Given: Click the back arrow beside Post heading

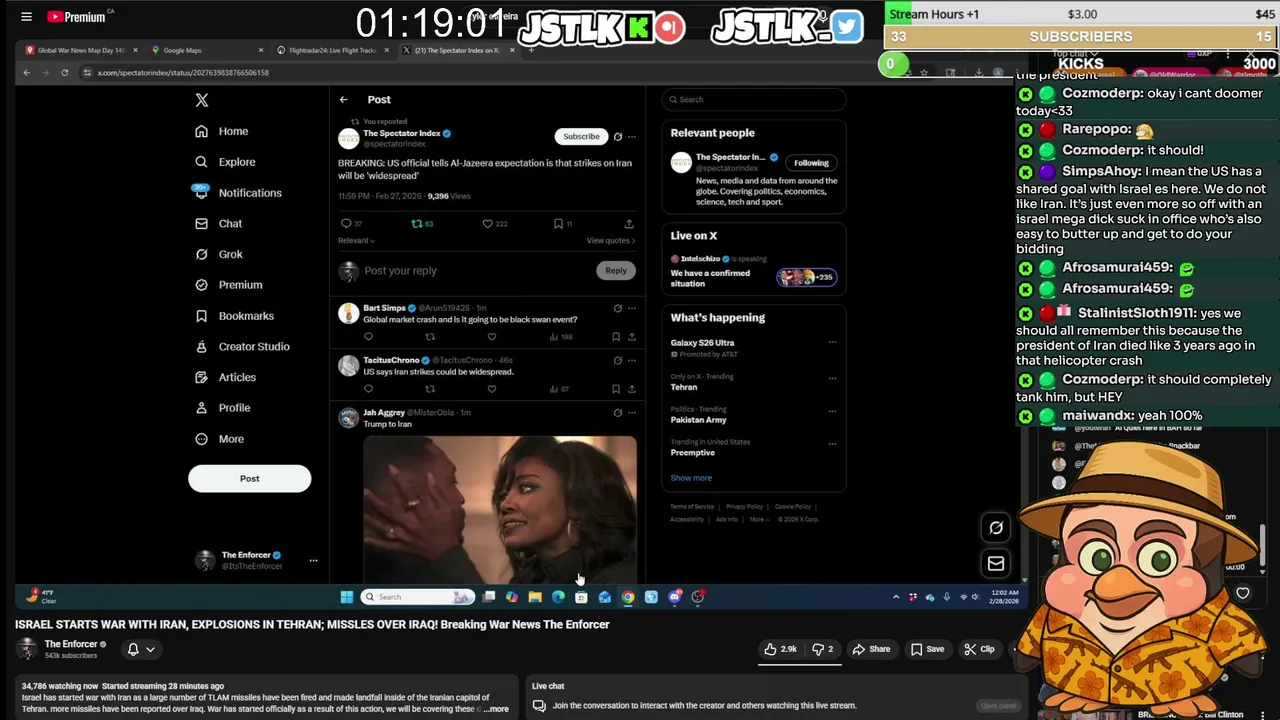Looking at the screenshot, I should (x=343, y=99).
